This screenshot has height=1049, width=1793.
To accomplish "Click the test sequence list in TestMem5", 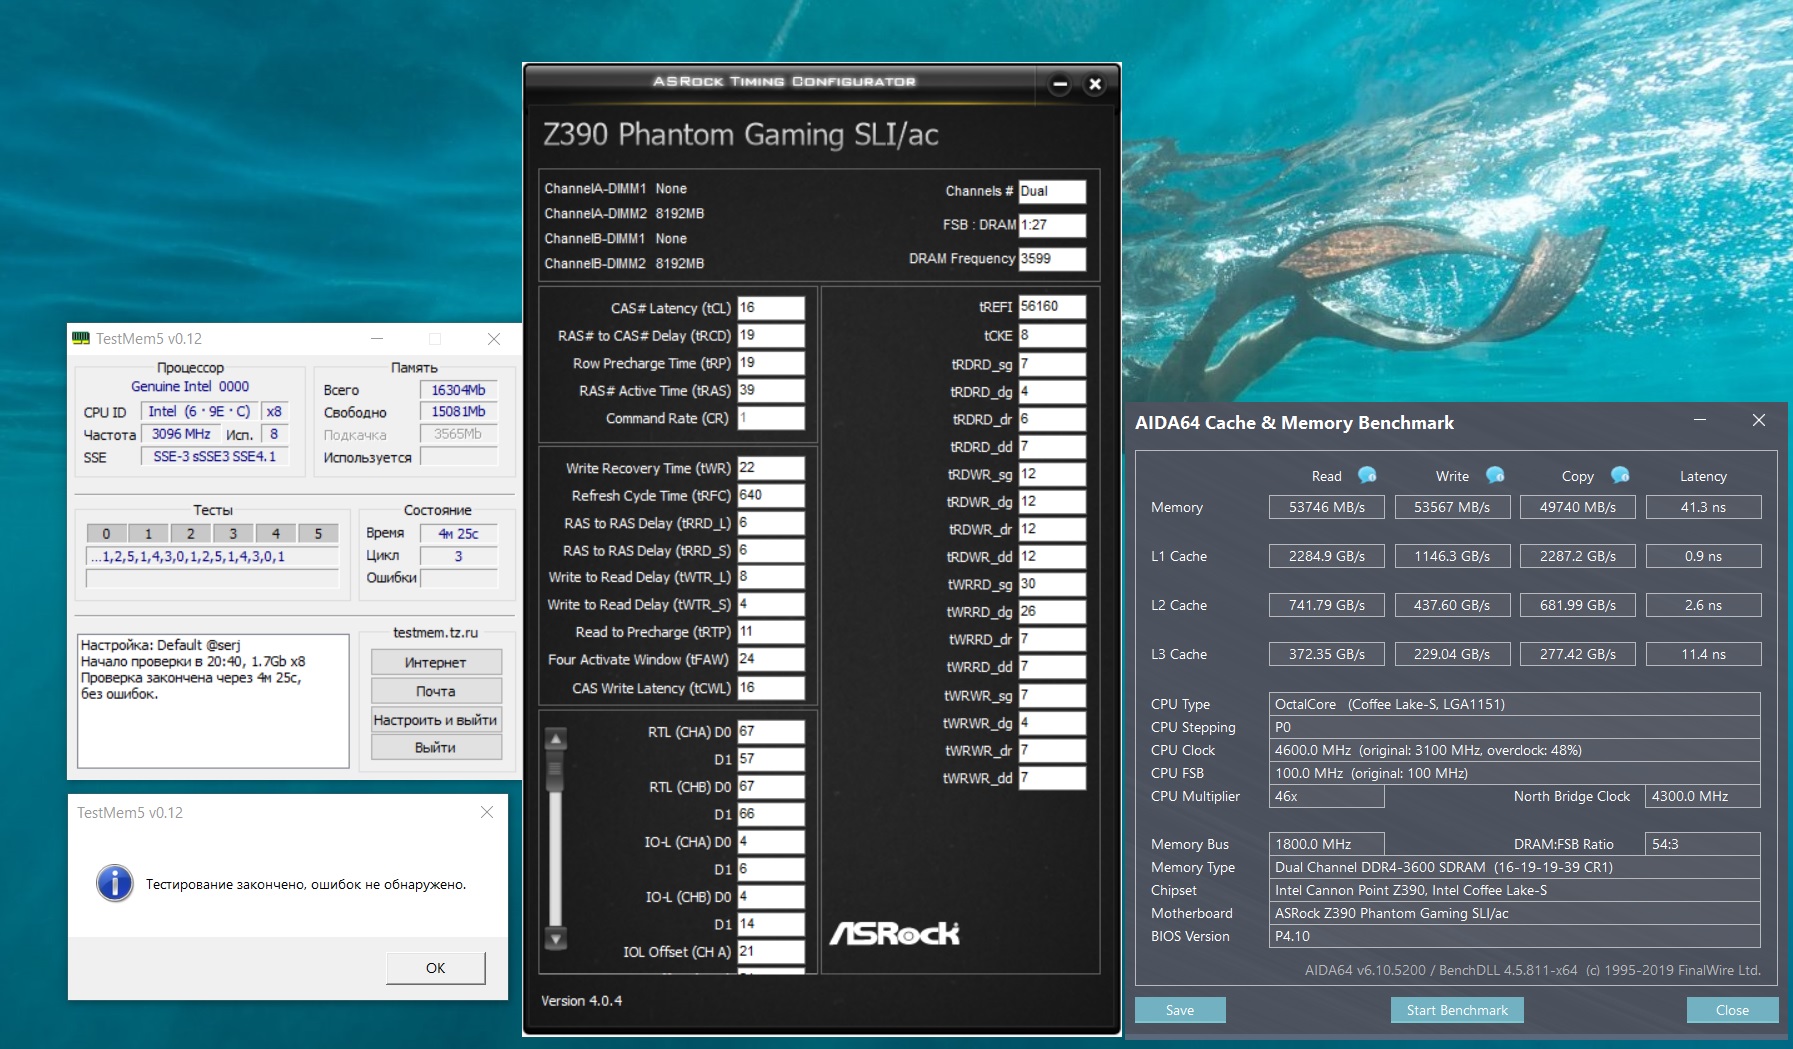I will (x=213, y=557).
